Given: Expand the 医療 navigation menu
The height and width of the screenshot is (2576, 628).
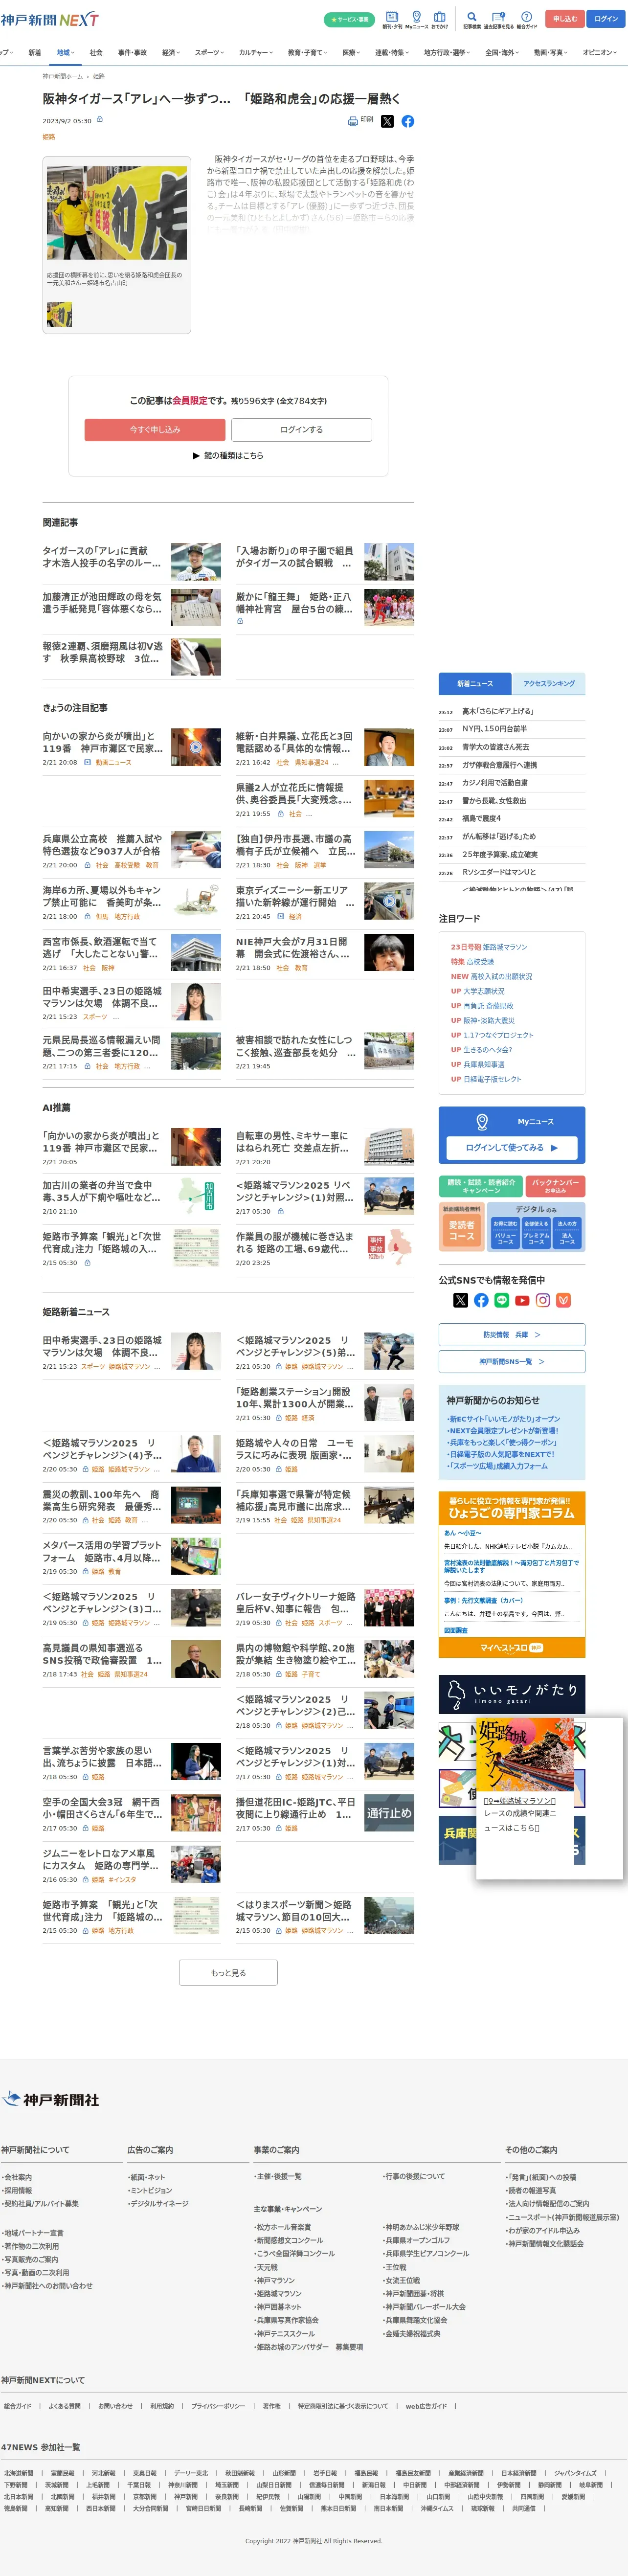Looking at the screenshot, I should pyautogui.click(x=352, y=52).
